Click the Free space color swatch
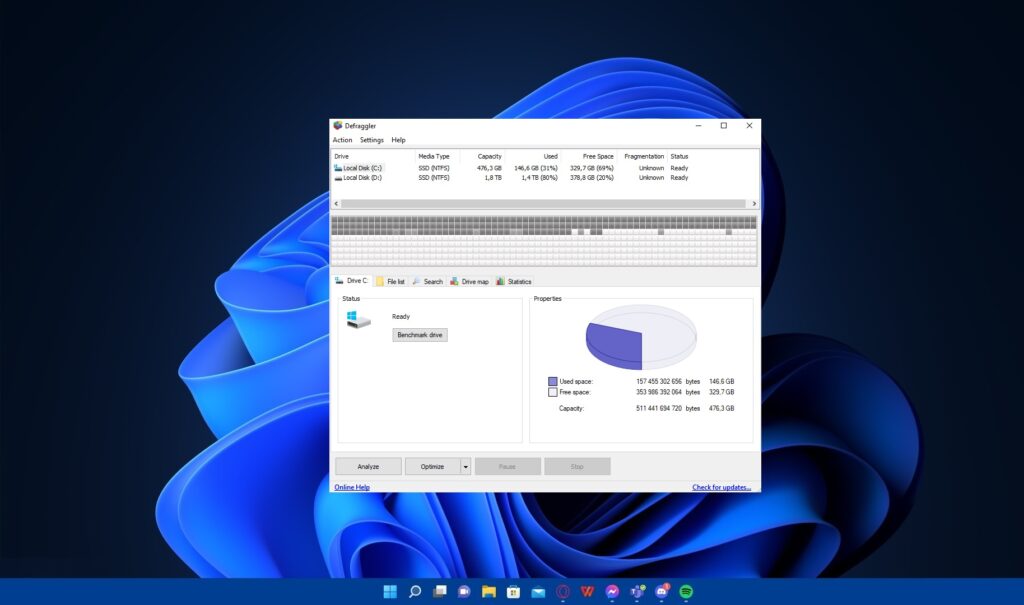Viewport: 1024px width, 605px height. coord(552,393)
